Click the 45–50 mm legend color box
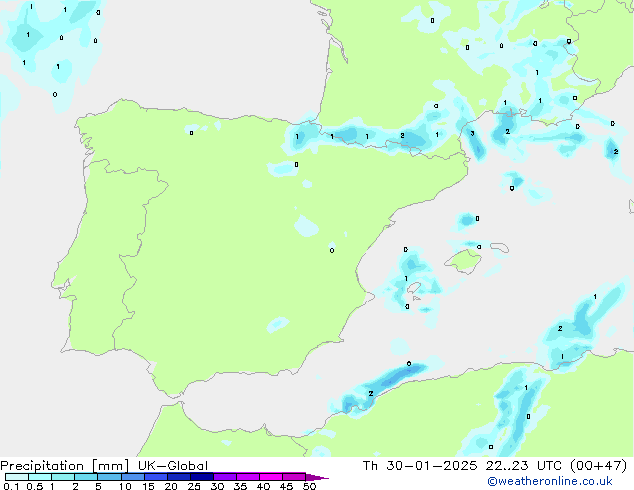634x490 pixels. pos(294,477)
